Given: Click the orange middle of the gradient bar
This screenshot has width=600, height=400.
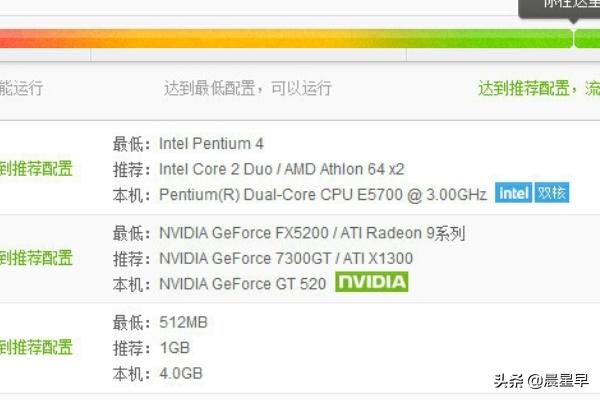Looking at the screenshot, I should click(200, 39).
